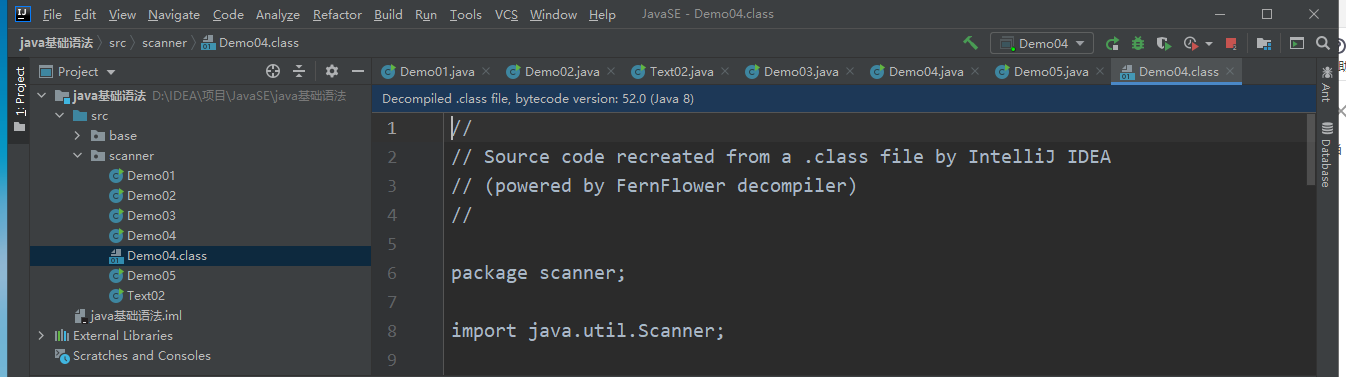Image resolution: width=1346 pixels, height=377 pixels.
Task: Toggle the Database side tool window
Action: click(1327, 154)
